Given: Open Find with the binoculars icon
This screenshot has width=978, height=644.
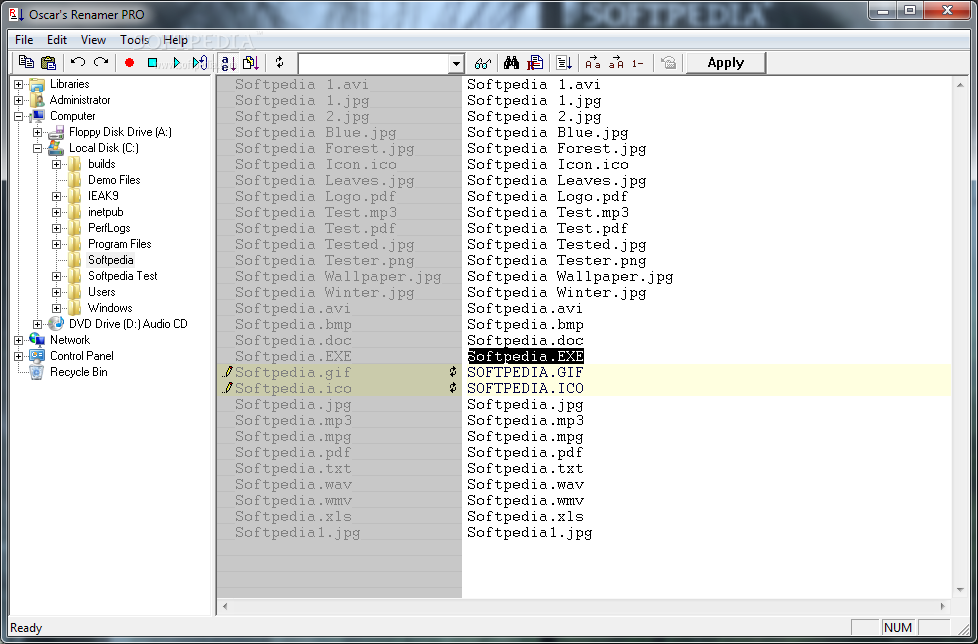Looking at the screenshot, I should (x=511, y=62).
